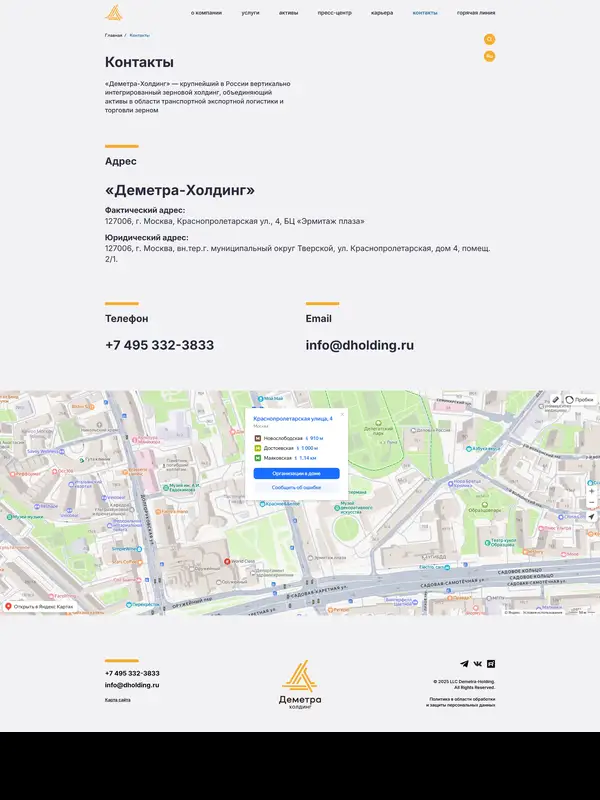Open the orange search button
Screen dimensions: 600x800
[489, 39]
